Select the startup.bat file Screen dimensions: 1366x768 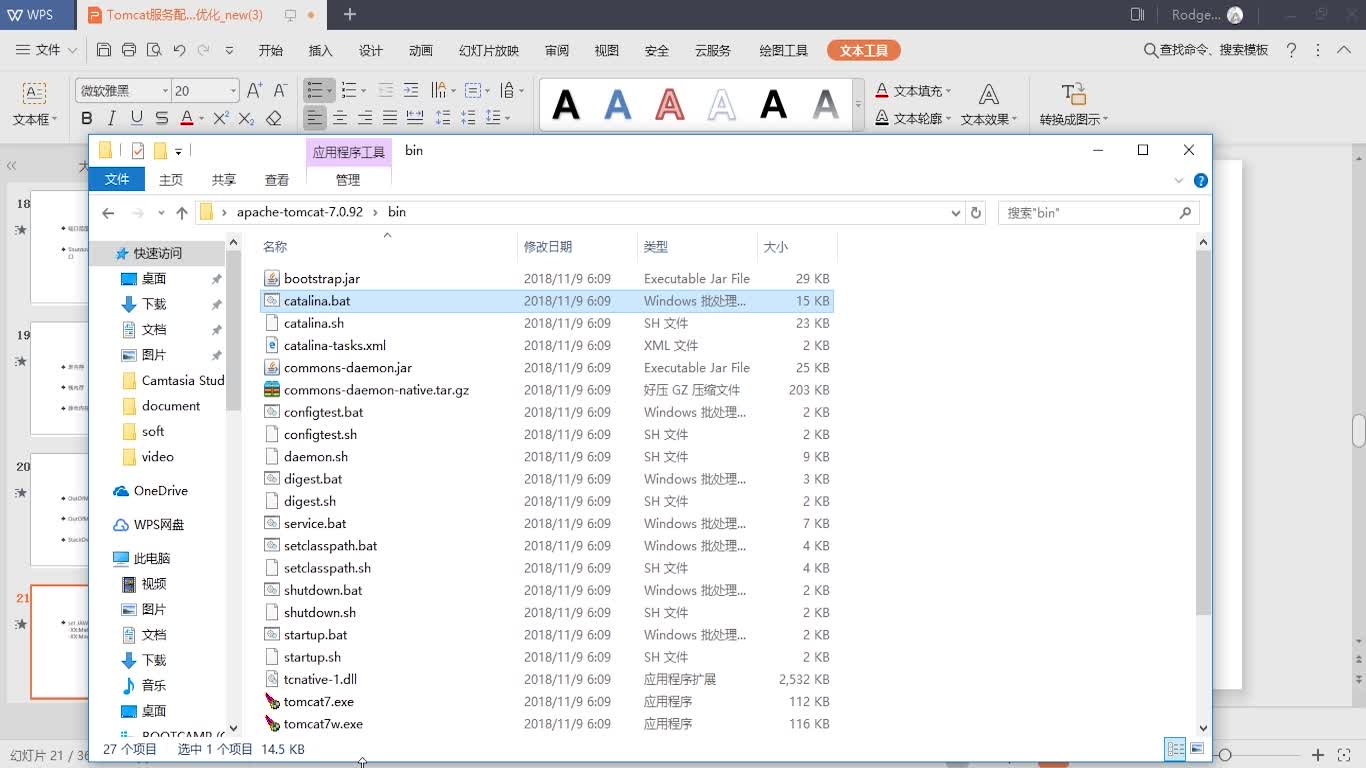(x=315, y=635)
